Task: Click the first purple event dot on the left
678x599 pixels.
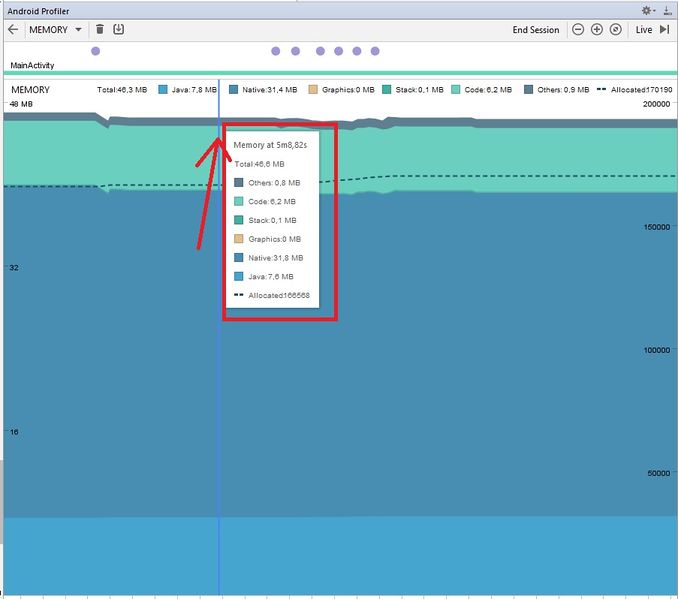Action: point(96,51)
